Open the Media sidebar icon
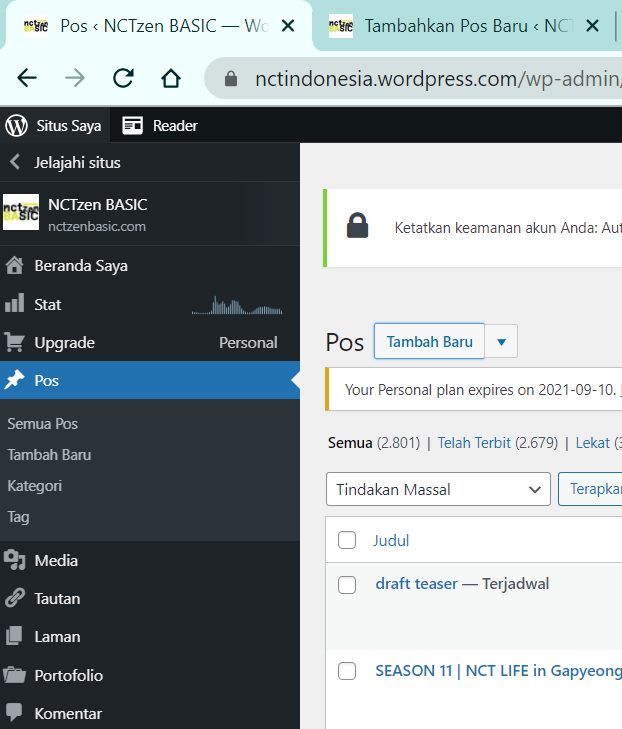 [x=15, y=561]
